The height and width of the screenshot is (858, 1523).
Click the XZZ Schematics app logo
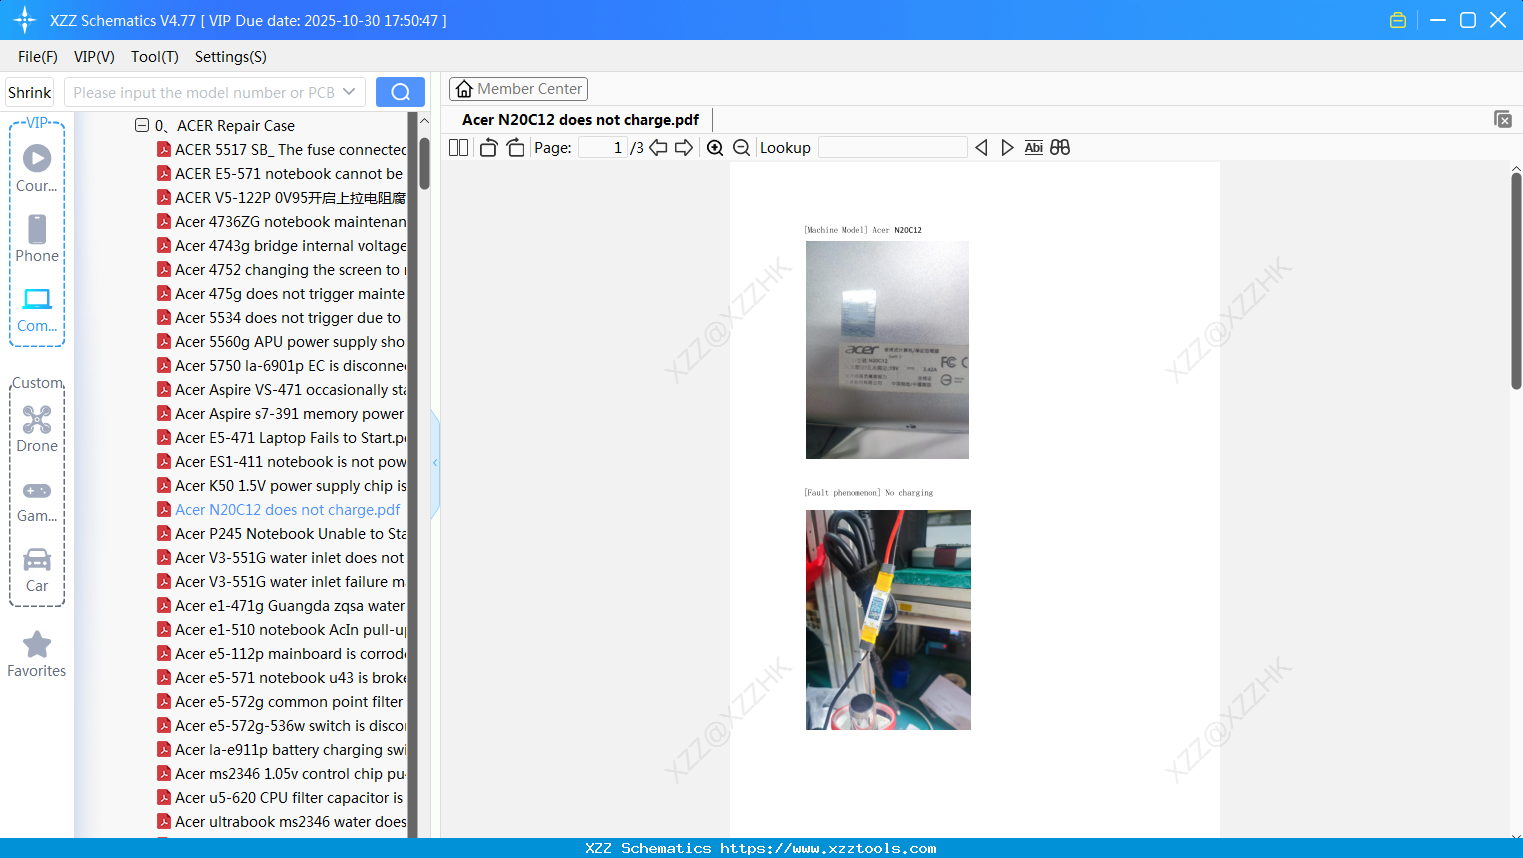[25, 20]
